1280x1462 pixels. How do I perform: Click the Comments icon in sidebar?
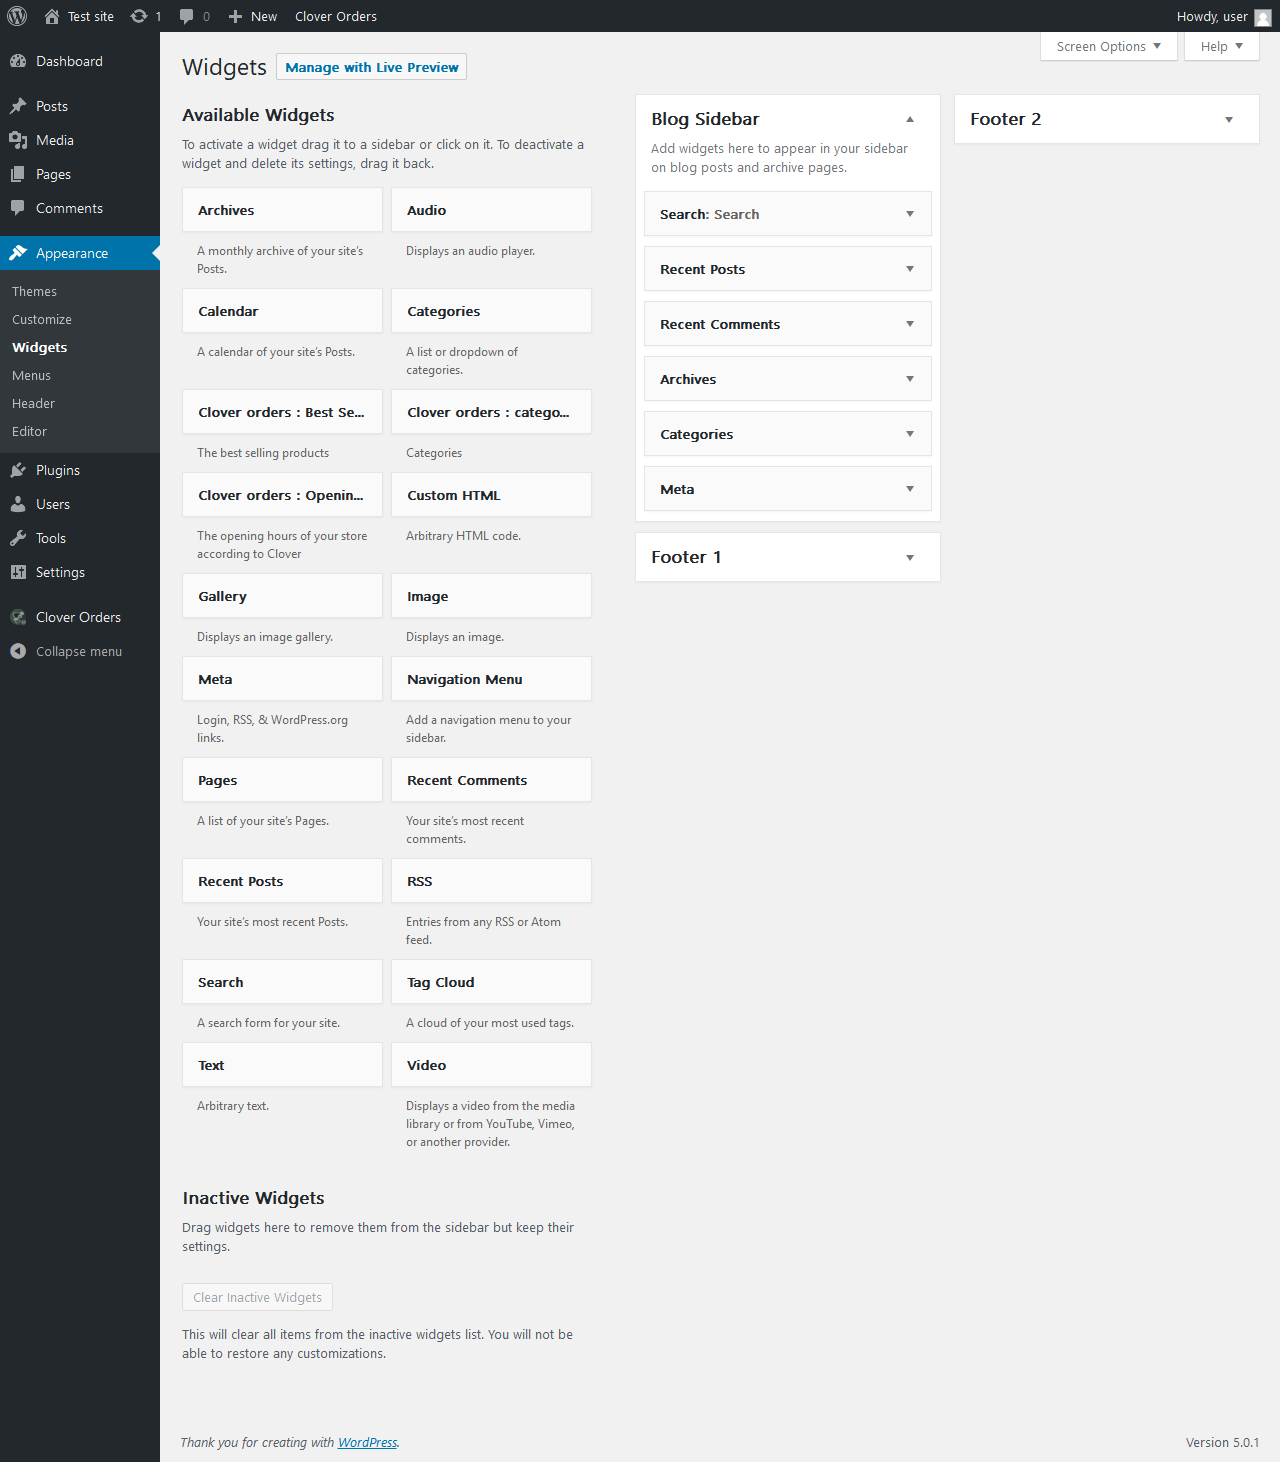click(x=18, y=208)
